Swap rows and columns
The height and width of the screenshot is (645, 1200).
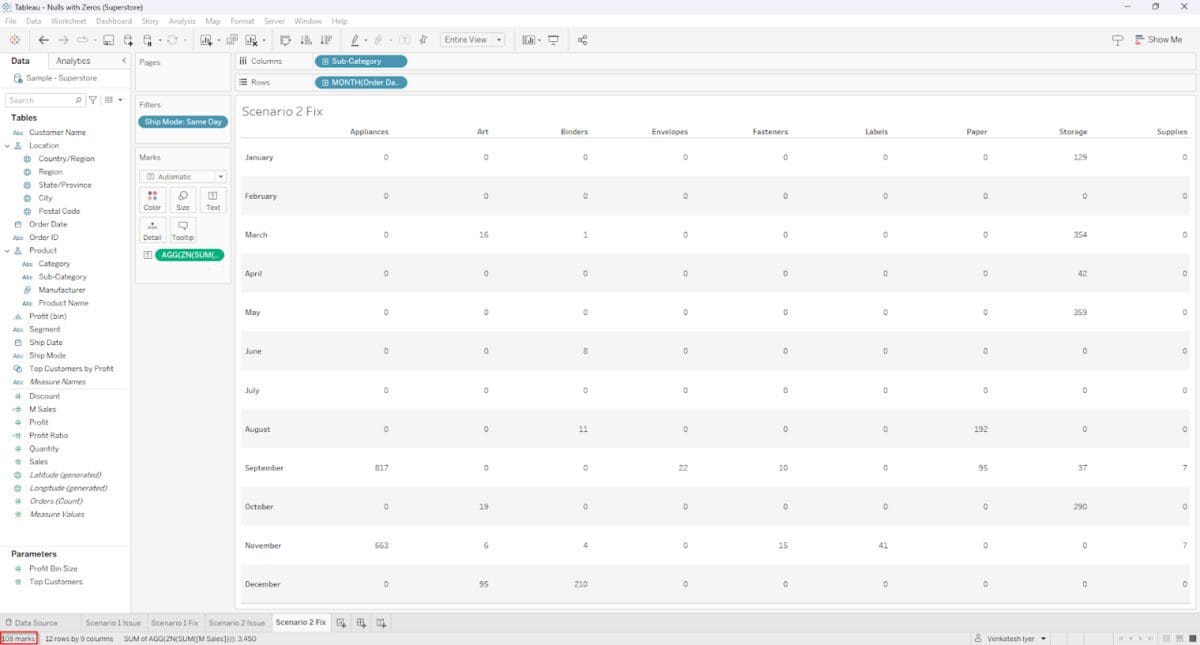tap(285, 40)
